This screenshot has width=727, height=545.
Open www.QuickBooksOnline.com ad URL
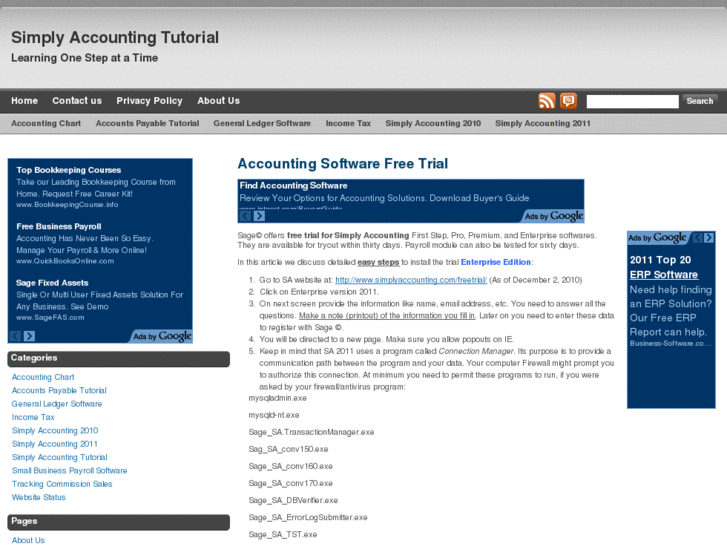pyautogui.click(x=65, y=261)
